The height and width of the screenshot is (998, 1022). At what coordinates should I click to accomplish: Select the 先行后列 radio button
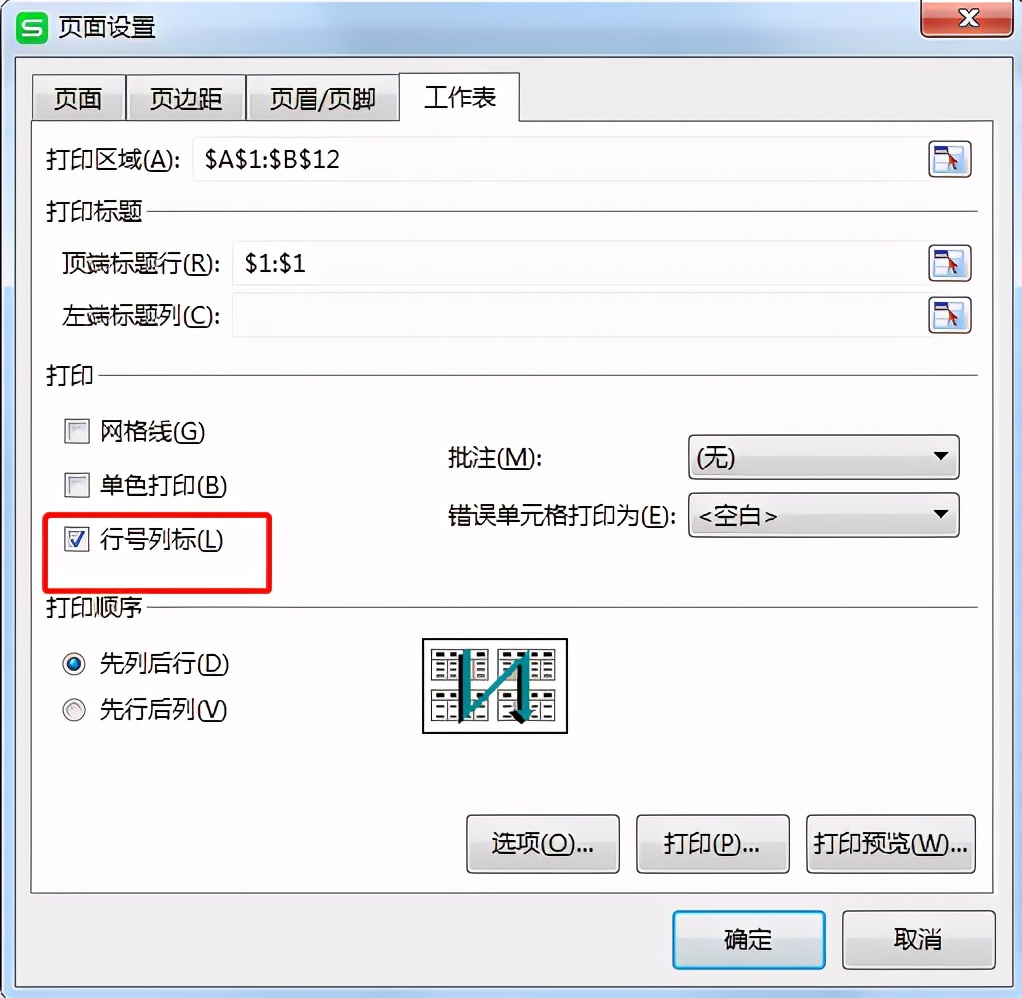pos(74,710)
